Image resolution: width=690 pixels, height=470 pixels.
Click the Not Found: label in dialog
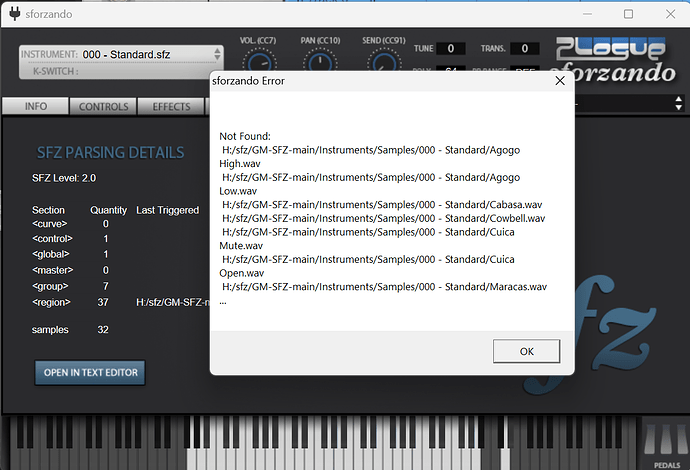[x=245, y=136]
